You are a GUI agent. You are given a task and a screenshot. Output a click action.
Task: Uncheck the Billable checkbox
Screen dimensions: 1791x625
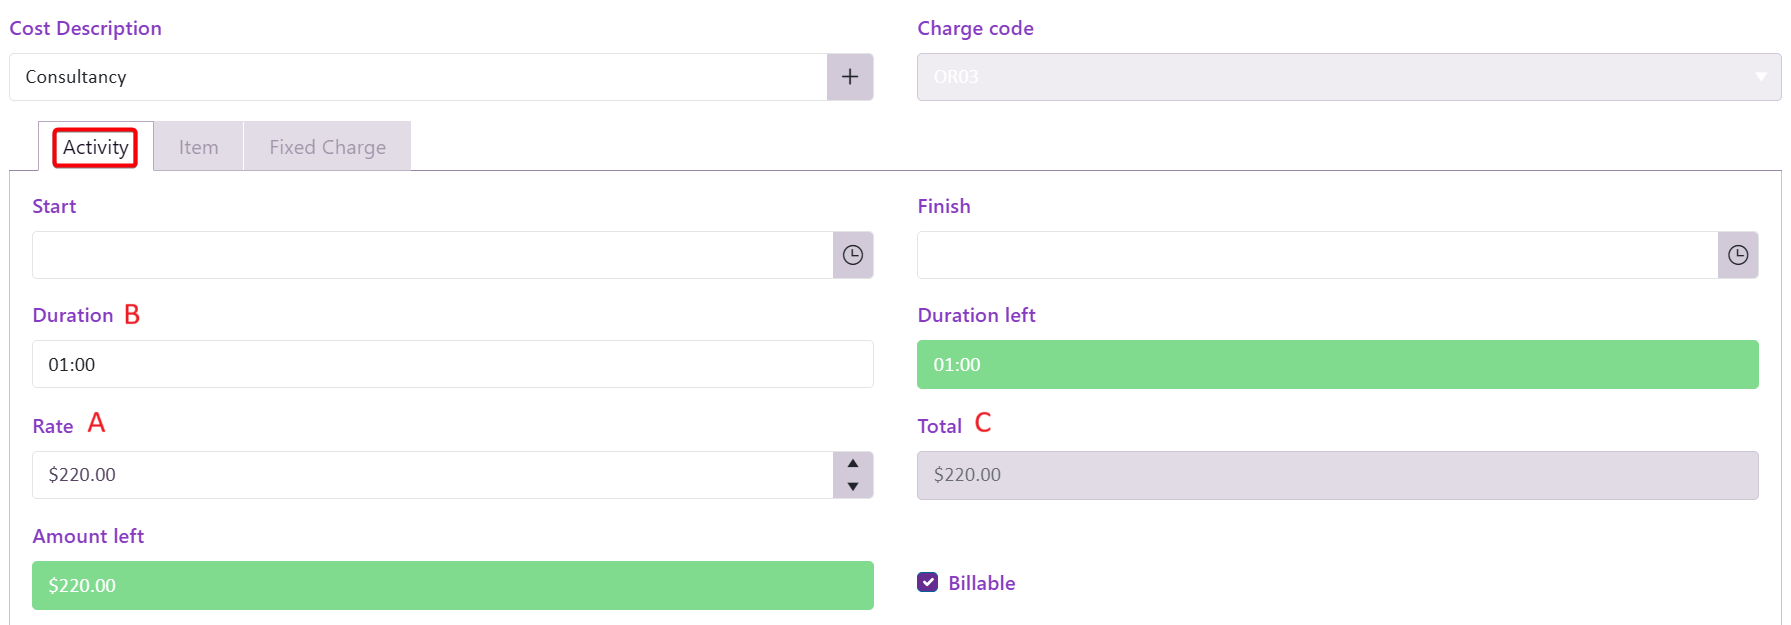point(928,583)
